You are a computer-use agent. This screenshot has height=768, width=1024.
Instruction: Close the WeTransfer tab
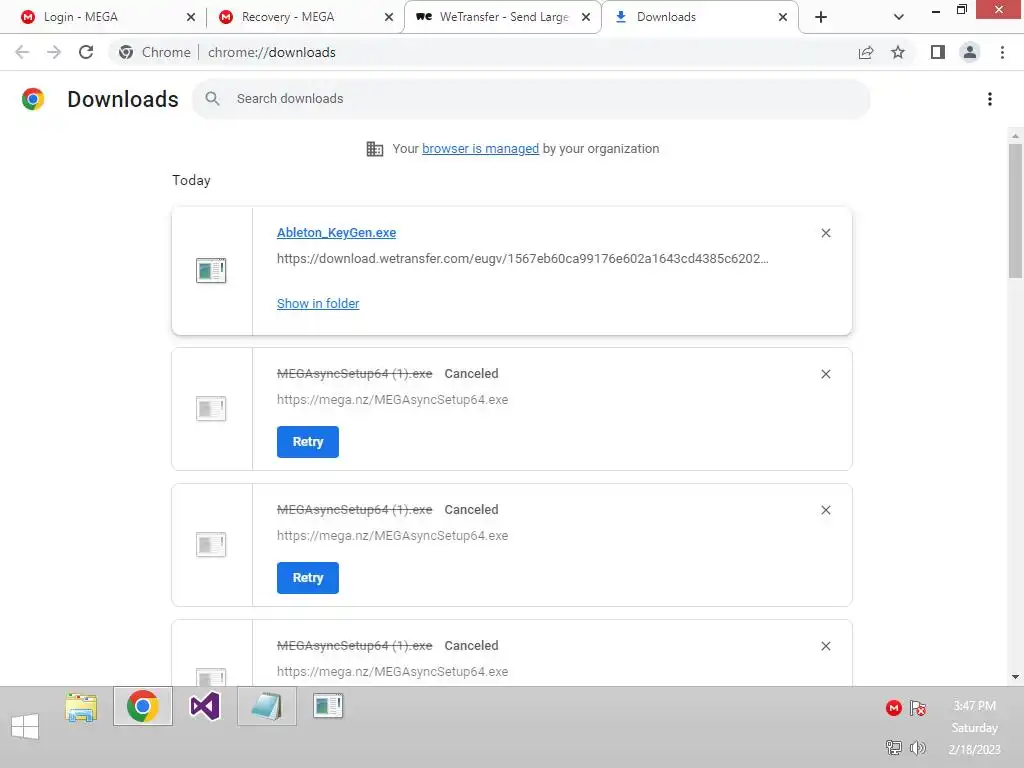pos(586,18)
